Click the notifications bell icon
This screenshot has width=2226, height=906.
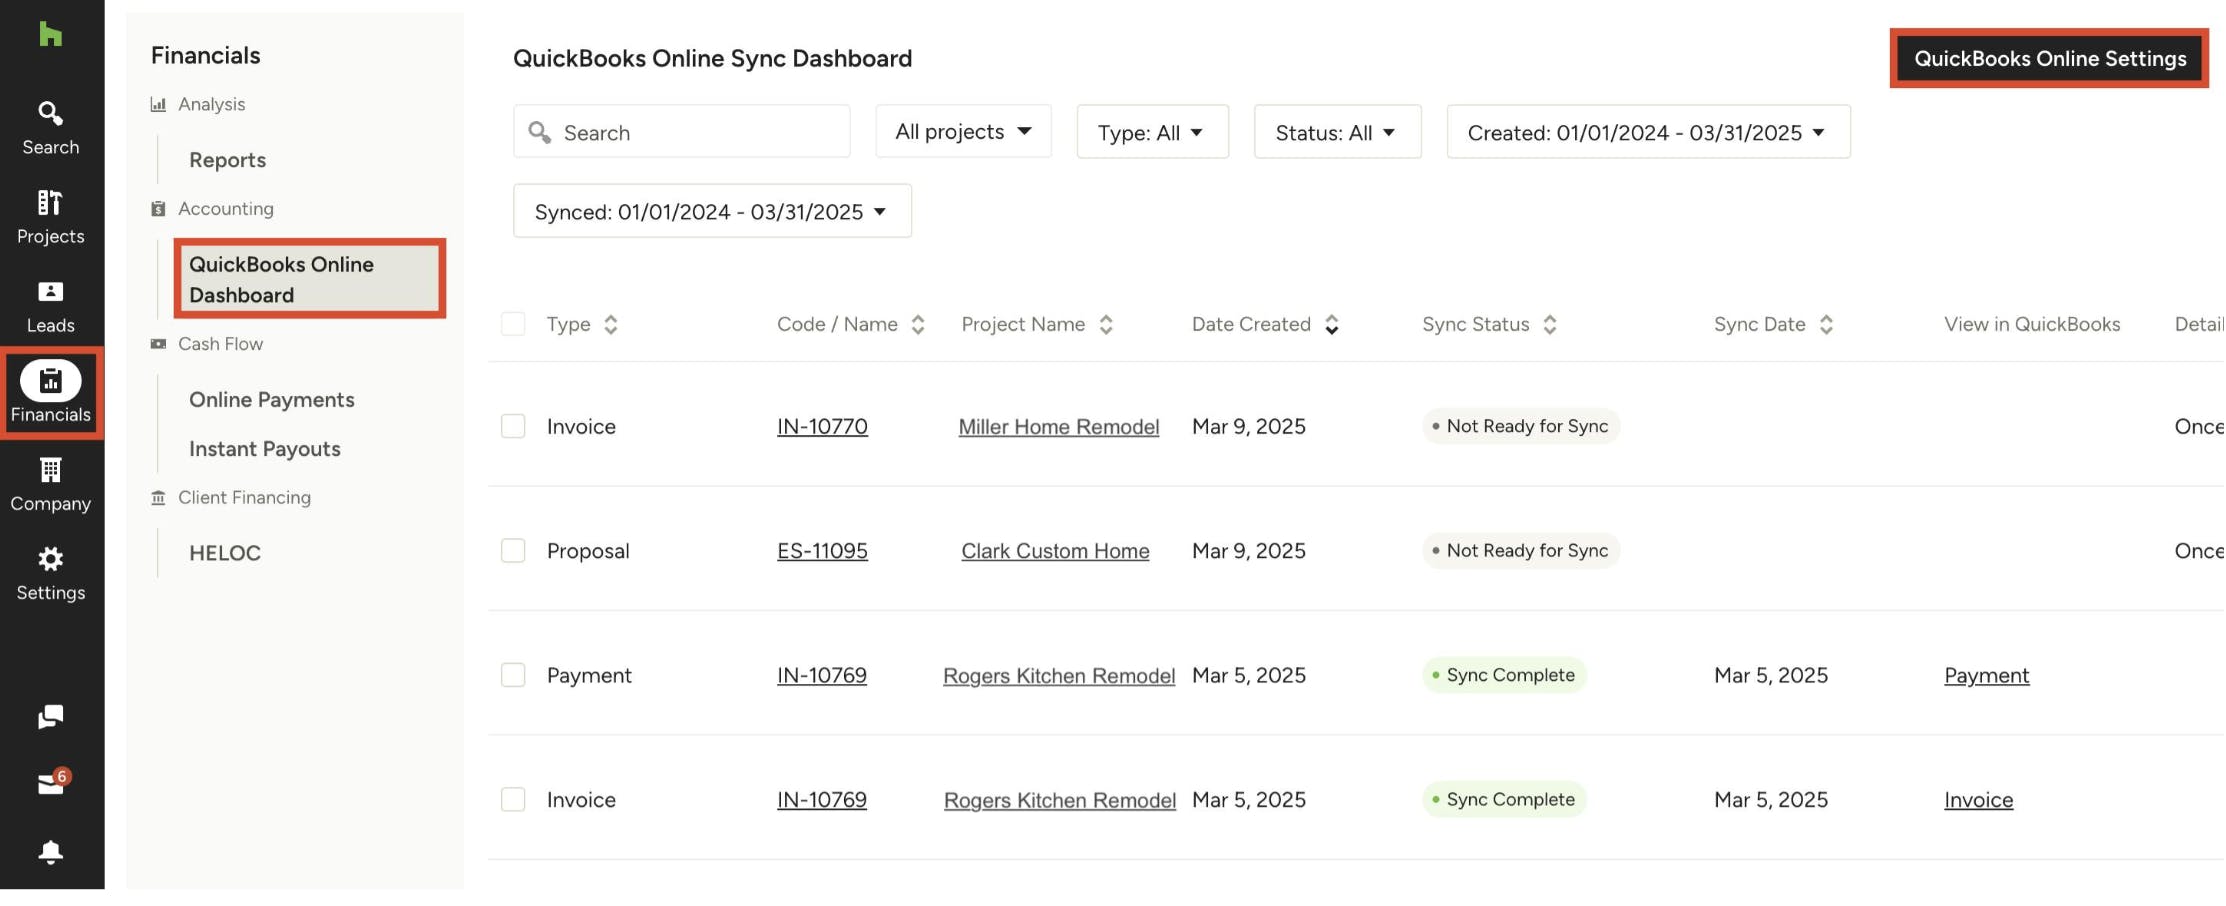pyautogui.click(x=50, y=851)
